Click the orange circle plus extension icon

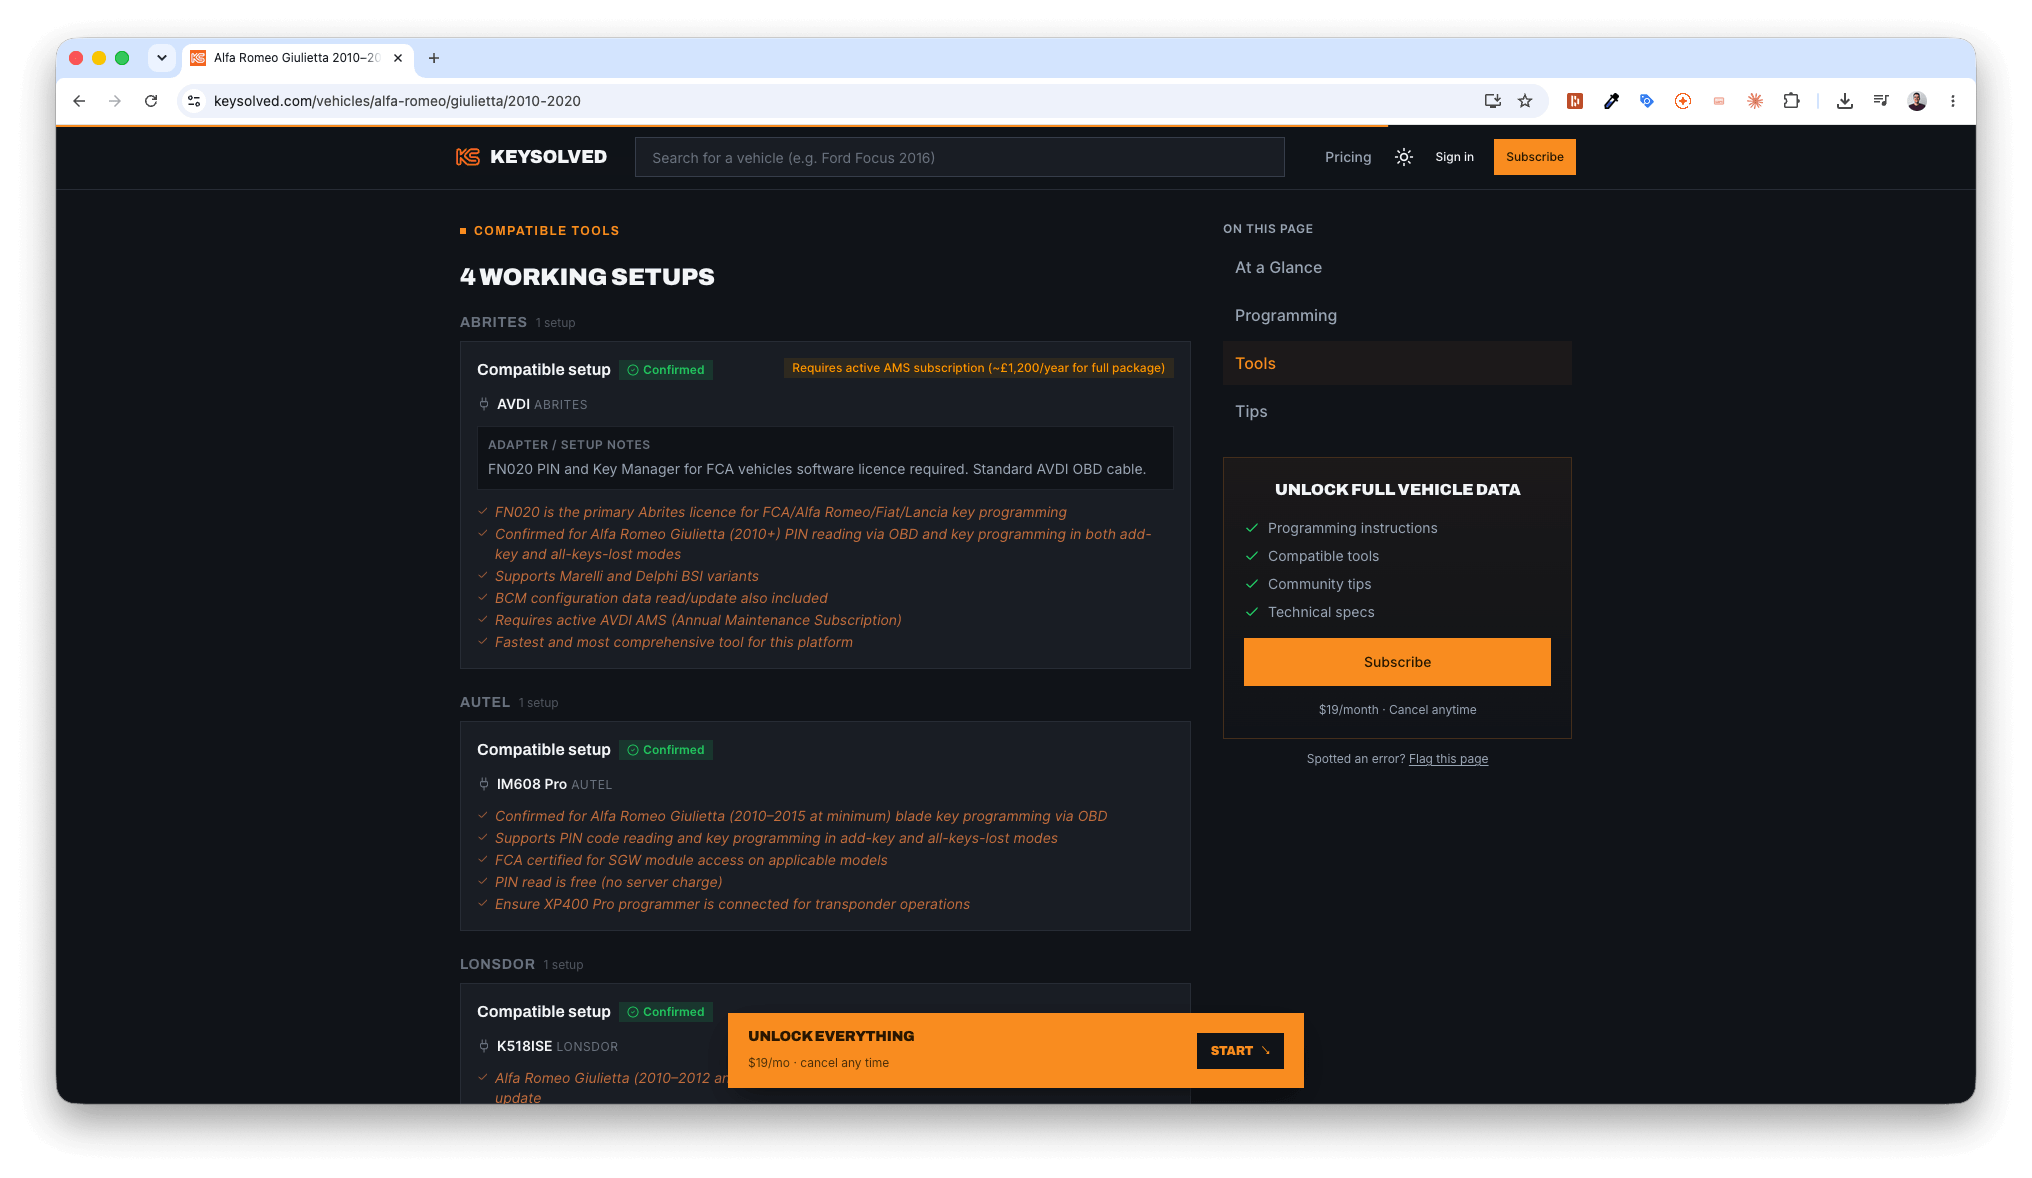1683,101
